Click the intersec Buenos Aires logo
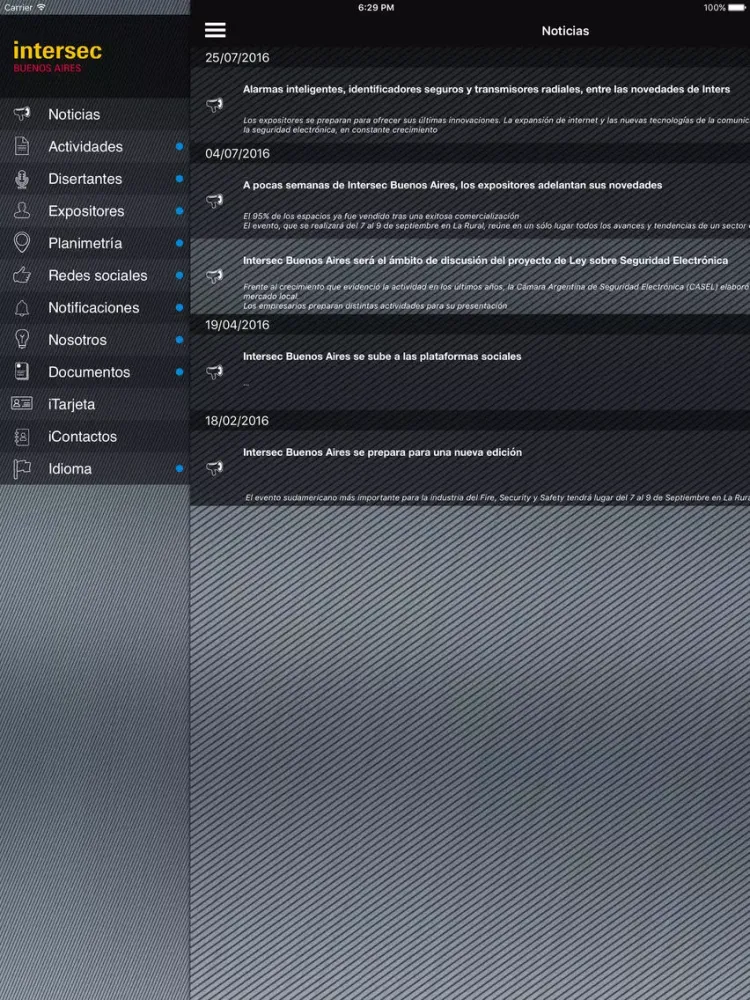Viewport: 750px width, 1000px height. click(x=57, y=57)
